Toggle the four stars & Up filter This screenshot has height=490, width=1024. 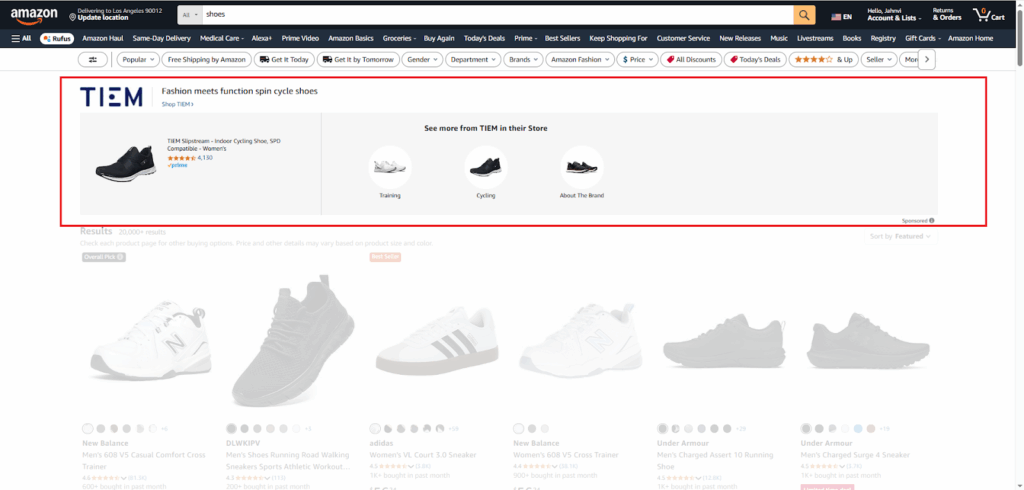pos(823,59)
